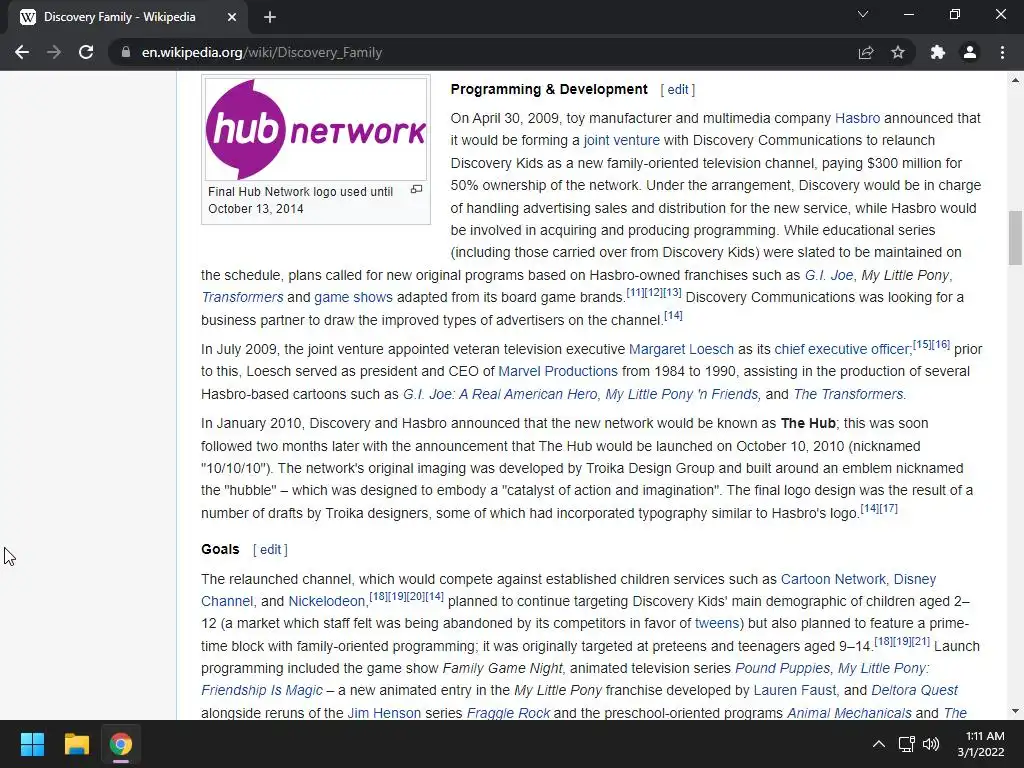Open the Chrome profile avatar
This screenshot has width=1024, height=768.
point(970,52)
